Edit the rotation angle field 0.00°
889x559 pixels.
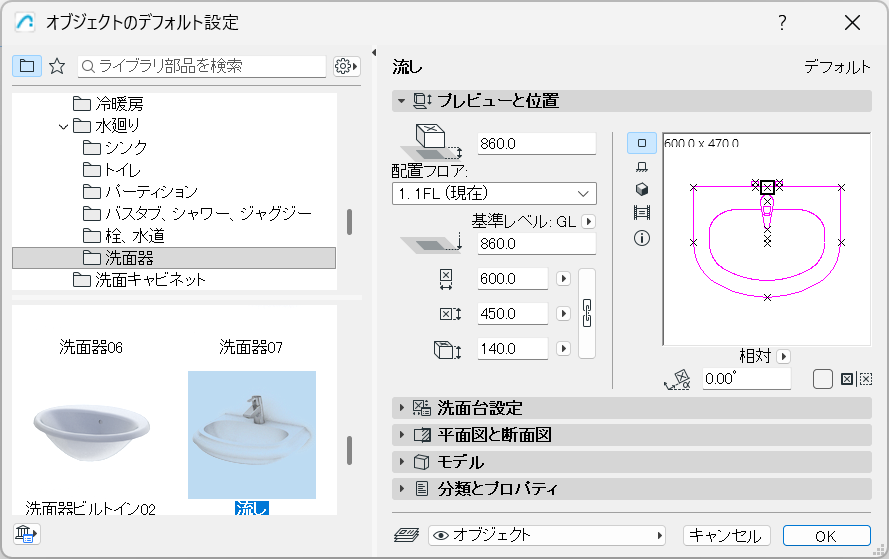click(x=746, y=379)
